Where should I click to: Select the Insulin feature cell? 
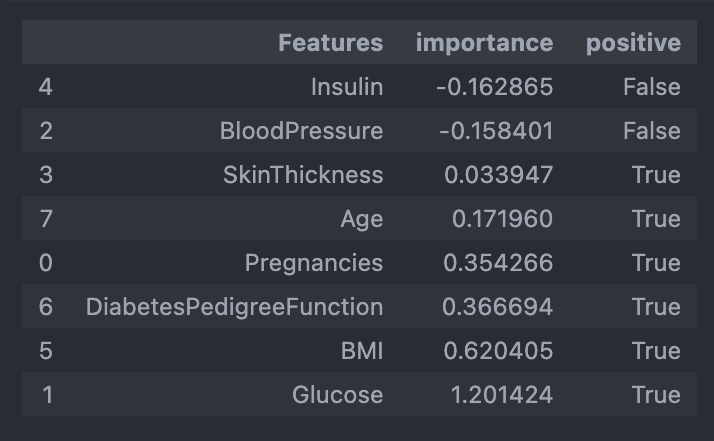point(346,87)
